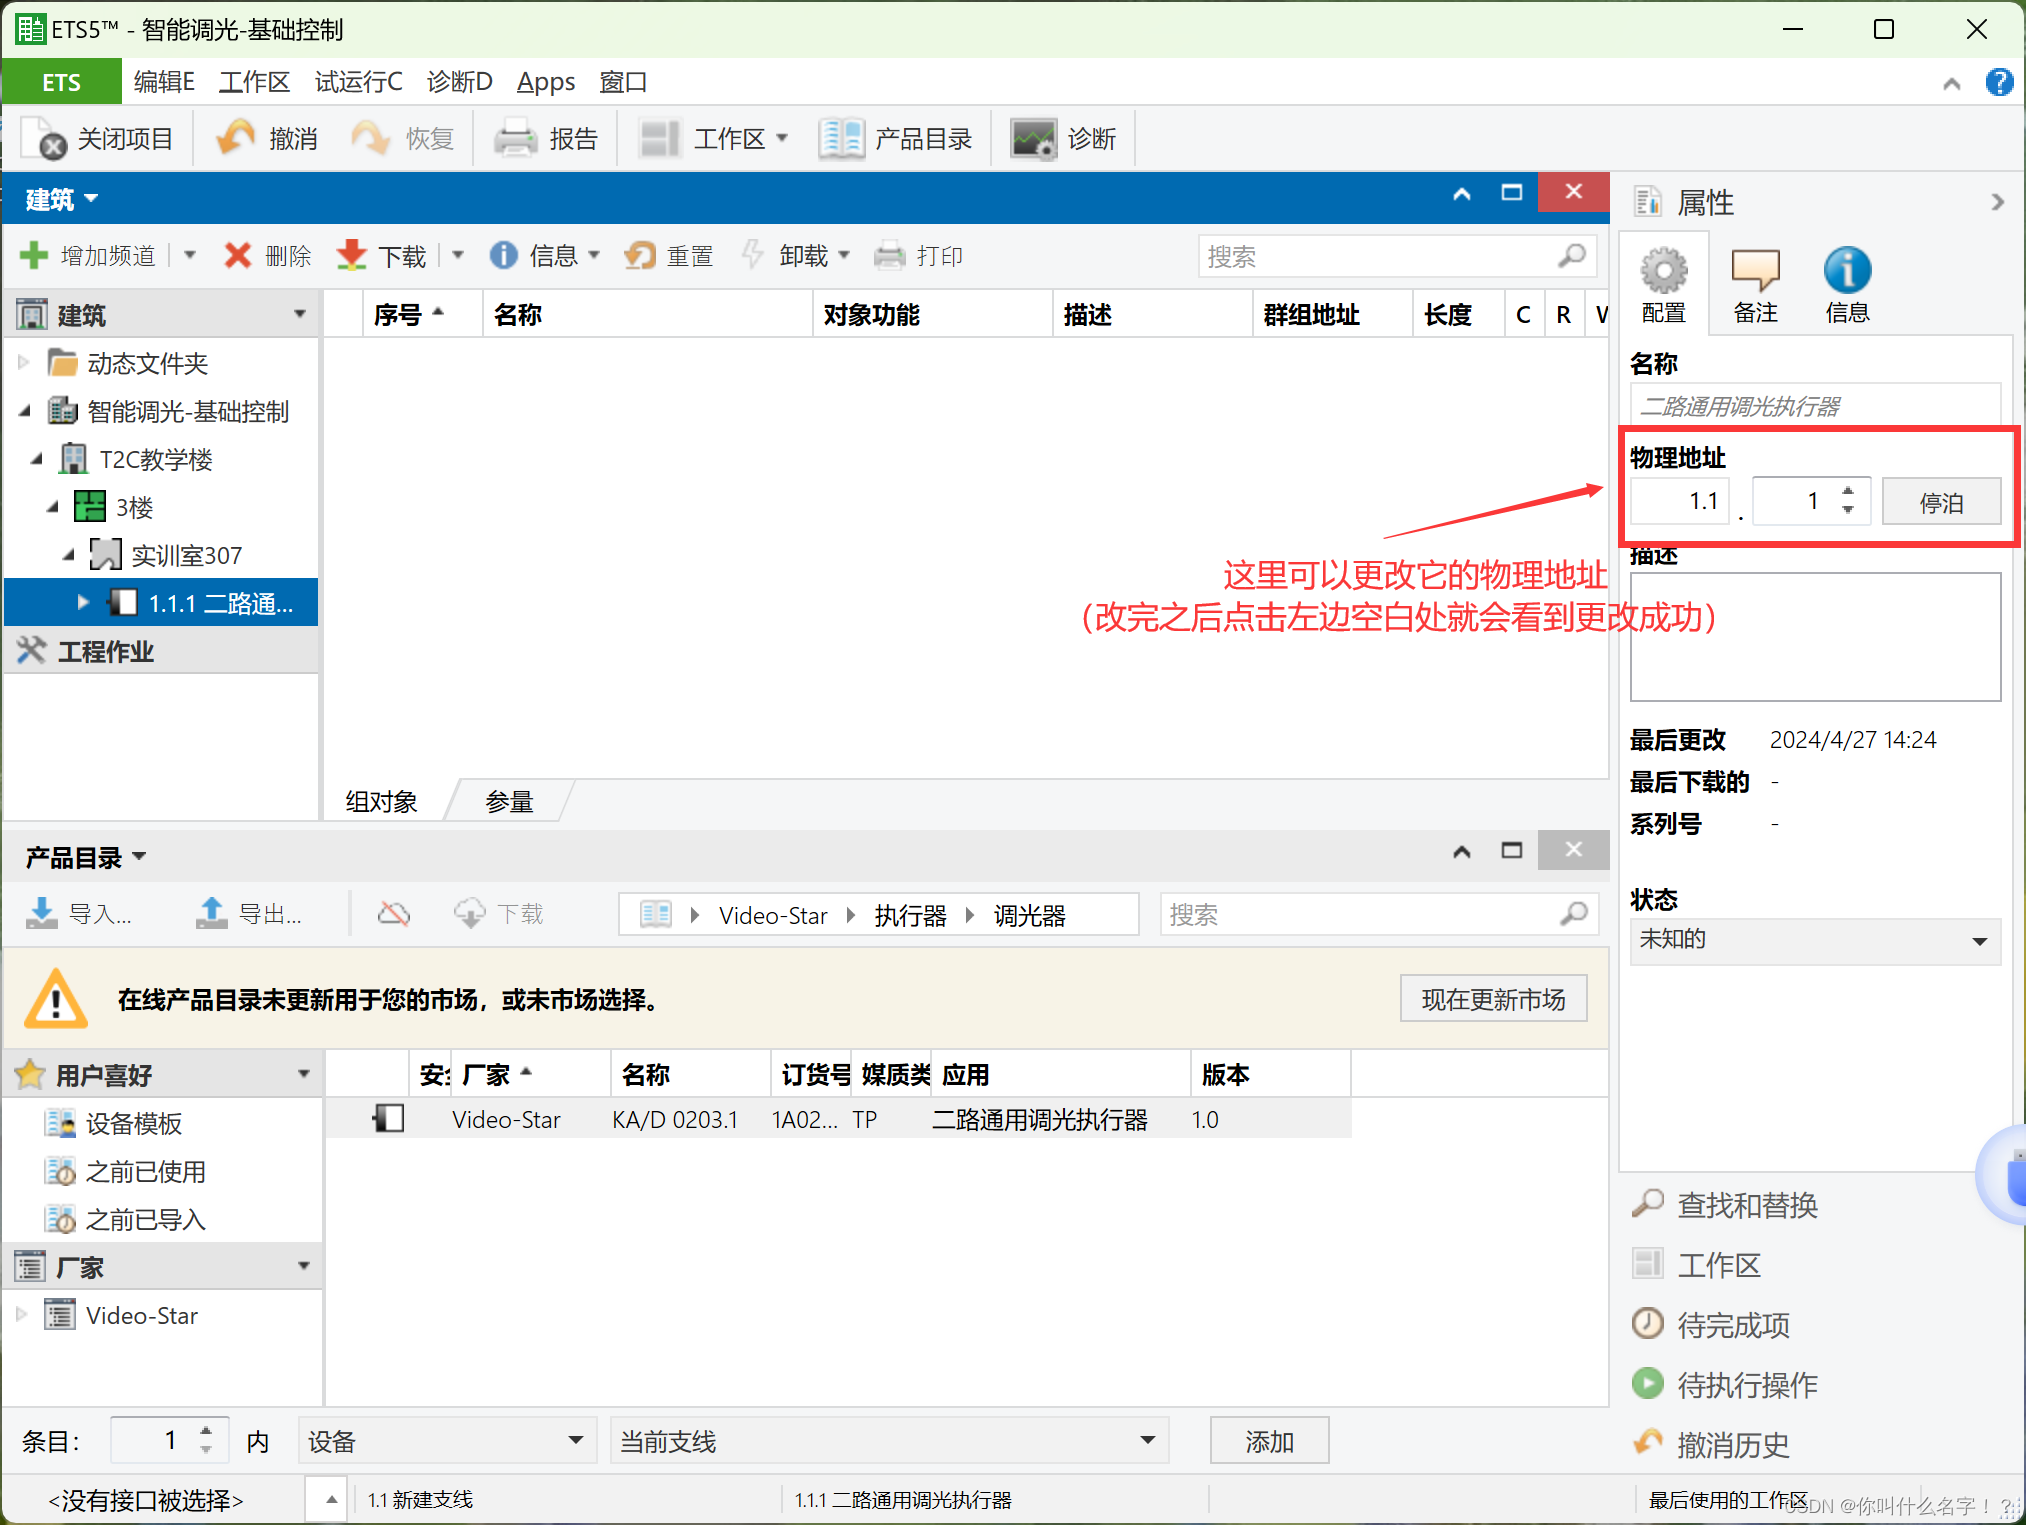This screenshot has height=1525, width=2026.
Task: Click the 现在更新市场 button
Action: pyautogui.click(x=1492, y=999)
